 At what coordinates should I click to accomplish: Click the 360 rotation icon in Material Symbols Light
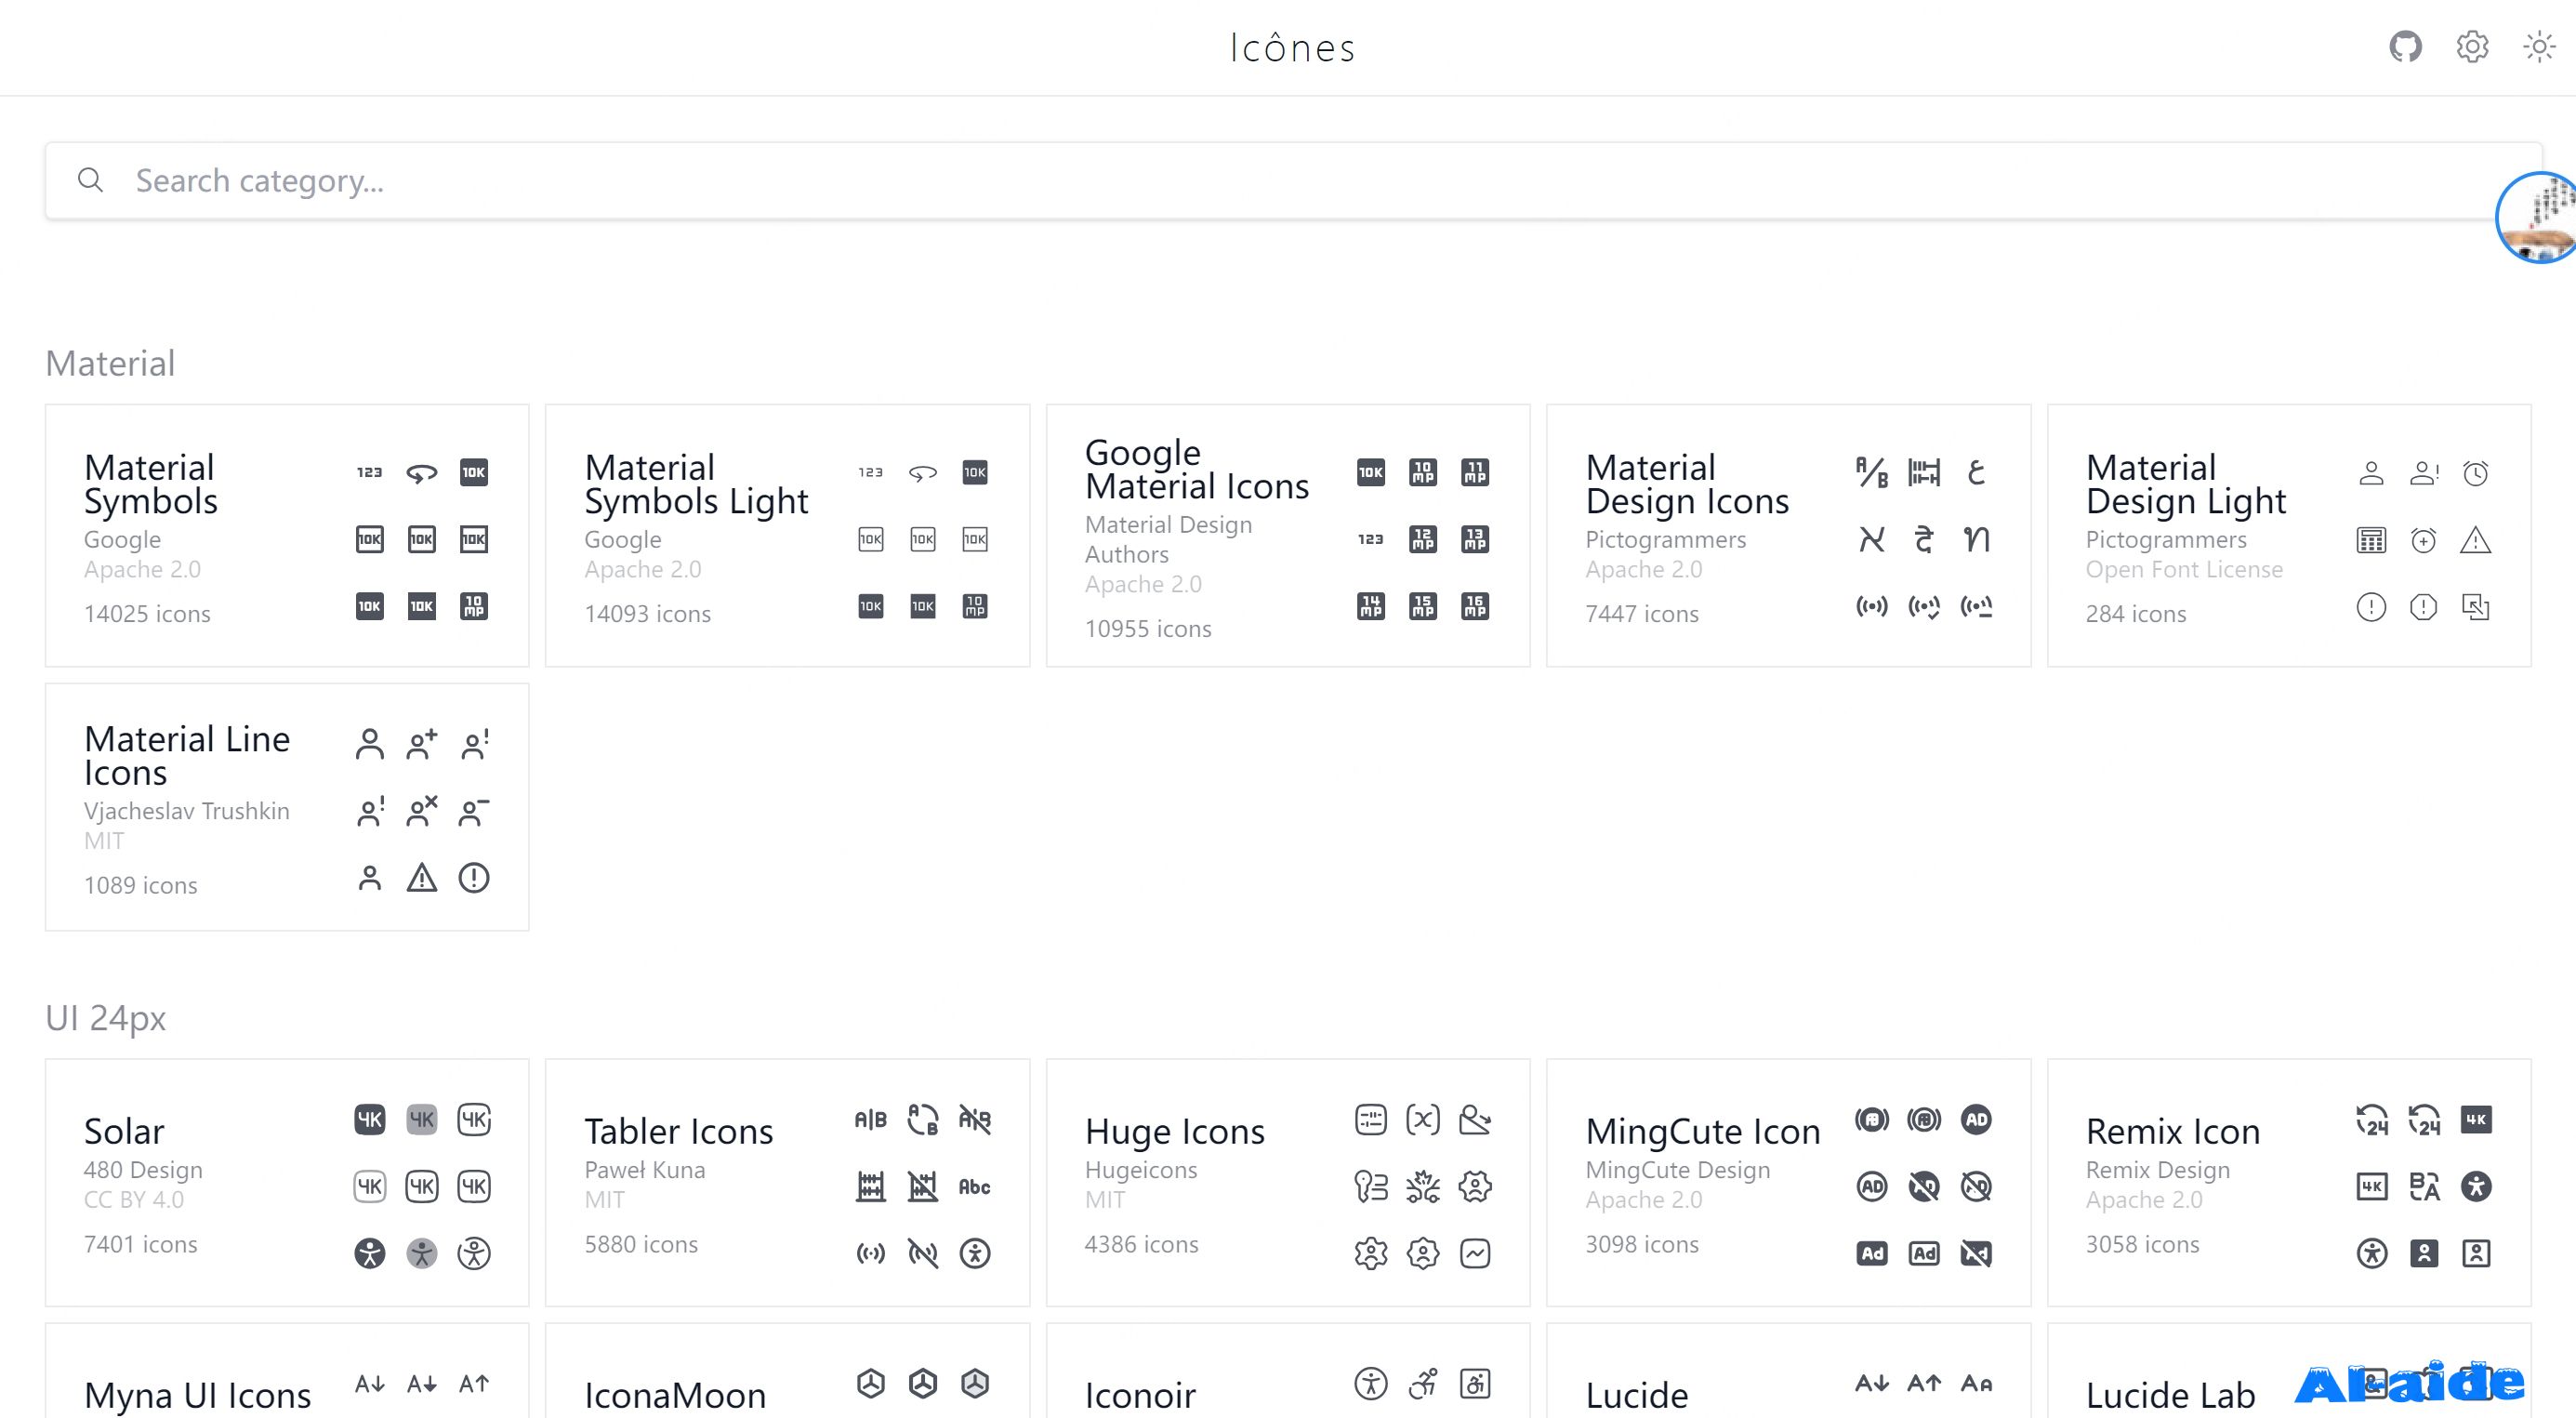pyautogui.click(x=923, y=472)
